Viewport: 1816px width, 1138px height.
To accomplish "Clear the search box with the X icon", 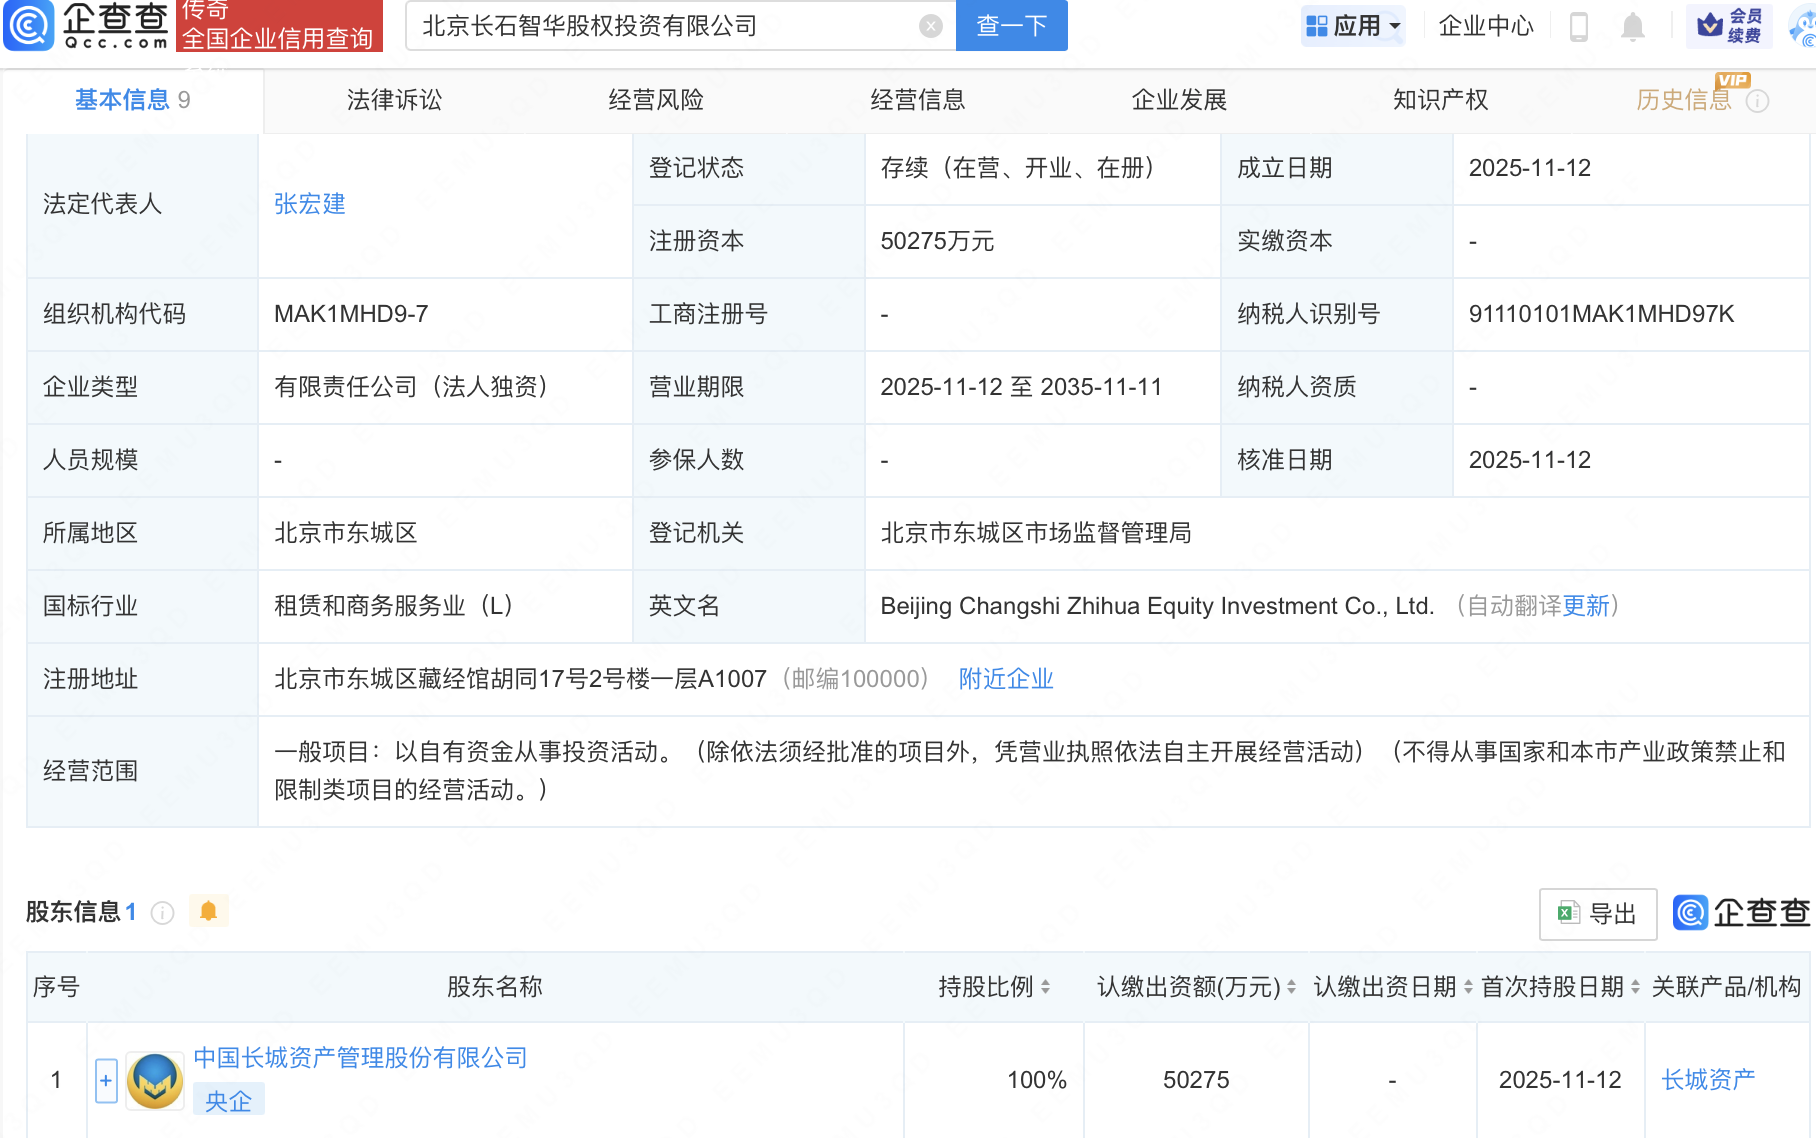I will tap(930, 26).
